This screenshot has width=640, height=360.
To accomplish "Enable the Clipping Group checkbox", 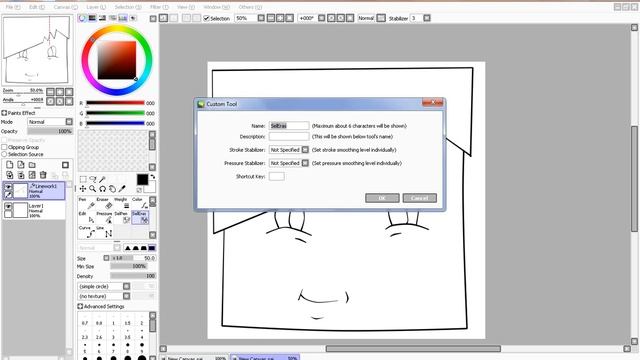I will click(4, 147).
